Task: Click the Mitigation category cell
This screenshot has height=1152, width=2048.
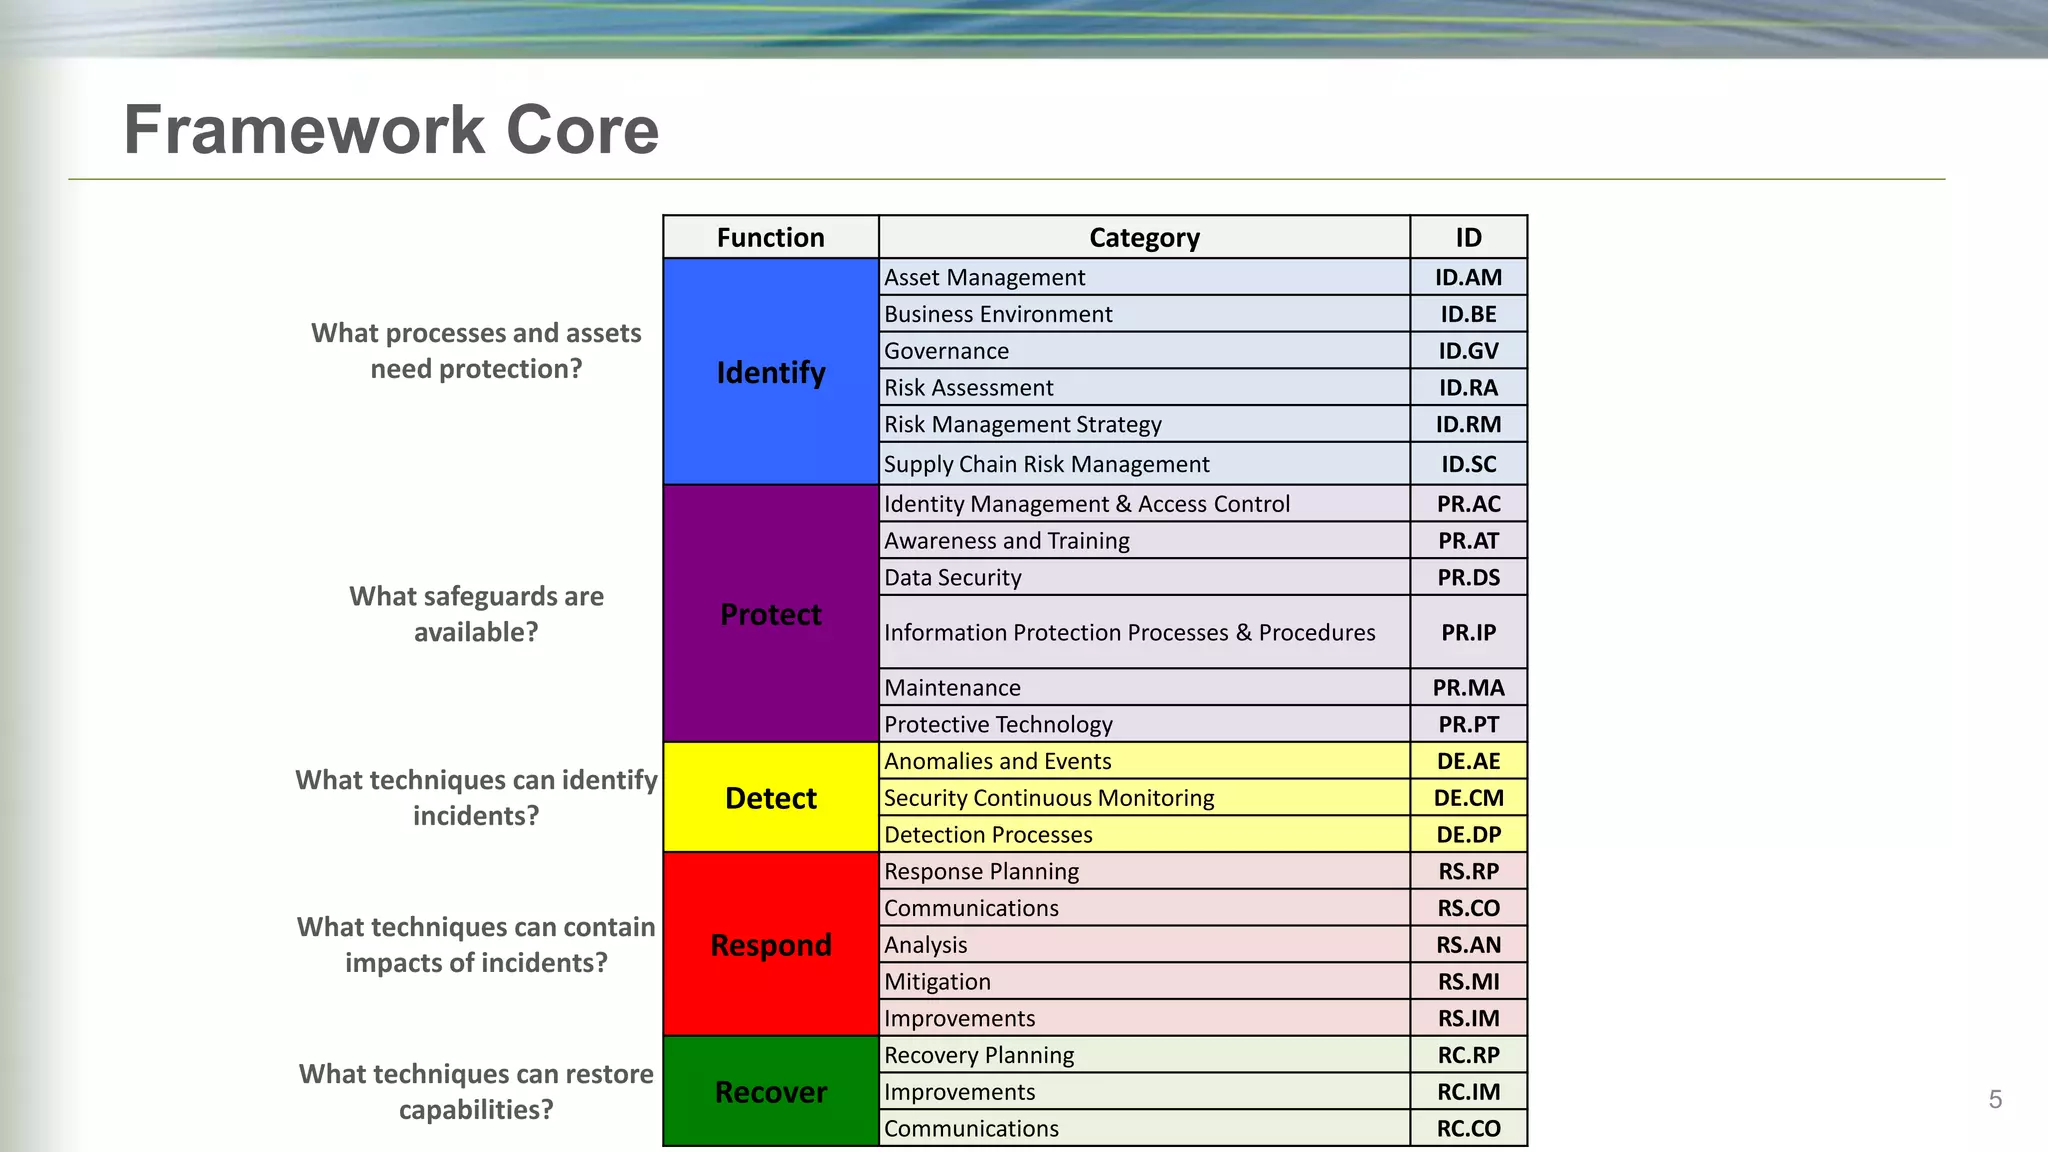Action: [1145, 981]
